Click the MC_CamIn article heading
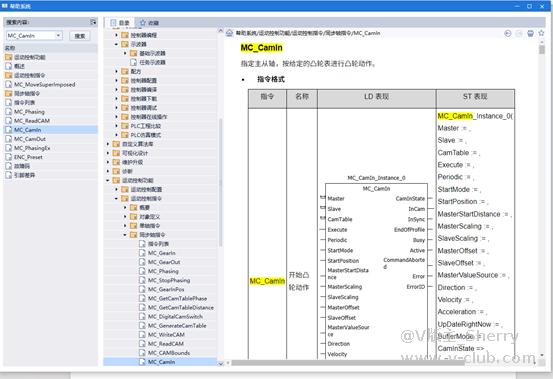Screen dimensions: 553x379 pyautogui.click(x=261, y=48)
